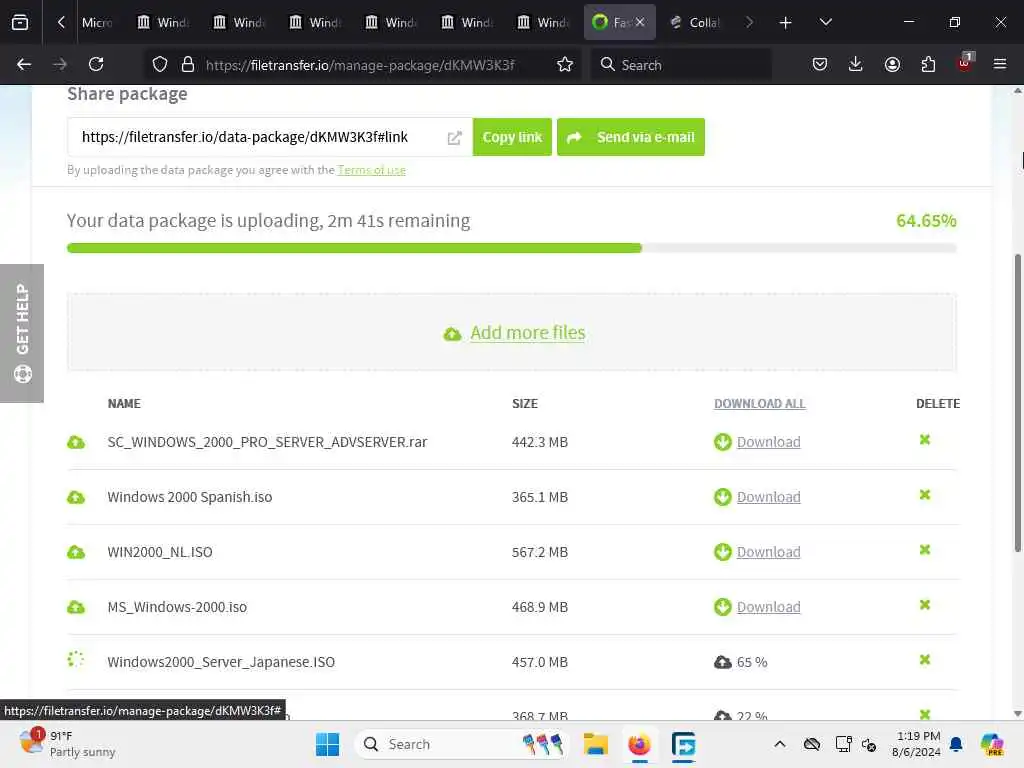Image resolution: width=1024 pixels, height=768 pixels.
Task: Open the weather widget showing 91°F
Action: pos(67,744)
